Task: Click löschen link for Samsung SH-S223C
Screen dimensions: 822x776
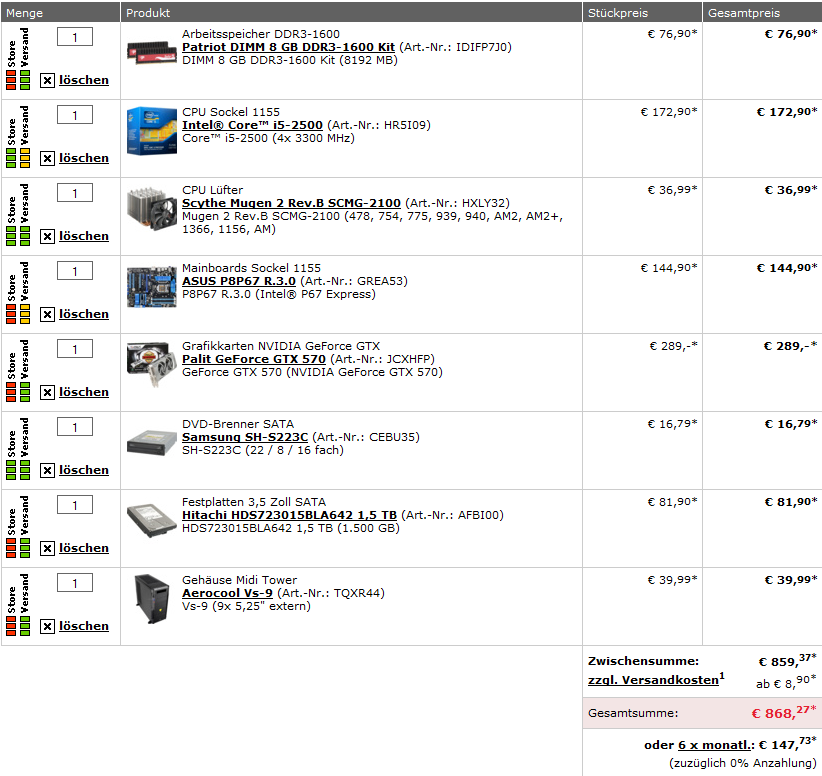Action: point(84,470)
